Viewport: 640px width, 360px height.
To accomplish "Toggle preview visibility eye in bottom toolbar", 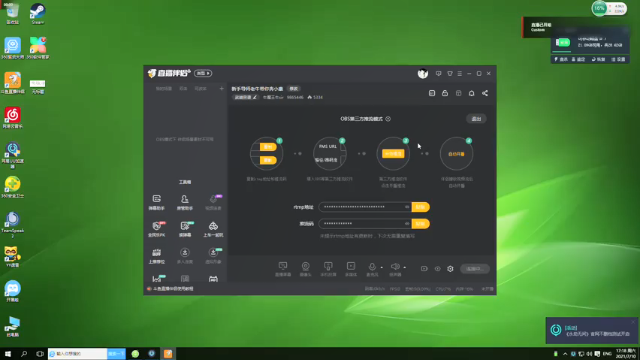I will pyautogui.click(x=438, y=269).
